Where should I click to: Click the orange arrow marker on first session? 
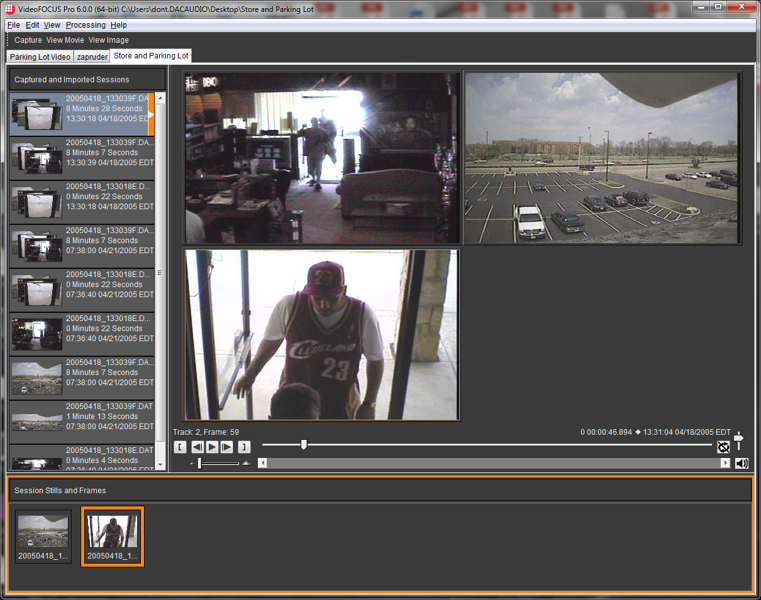coord(151,115)
